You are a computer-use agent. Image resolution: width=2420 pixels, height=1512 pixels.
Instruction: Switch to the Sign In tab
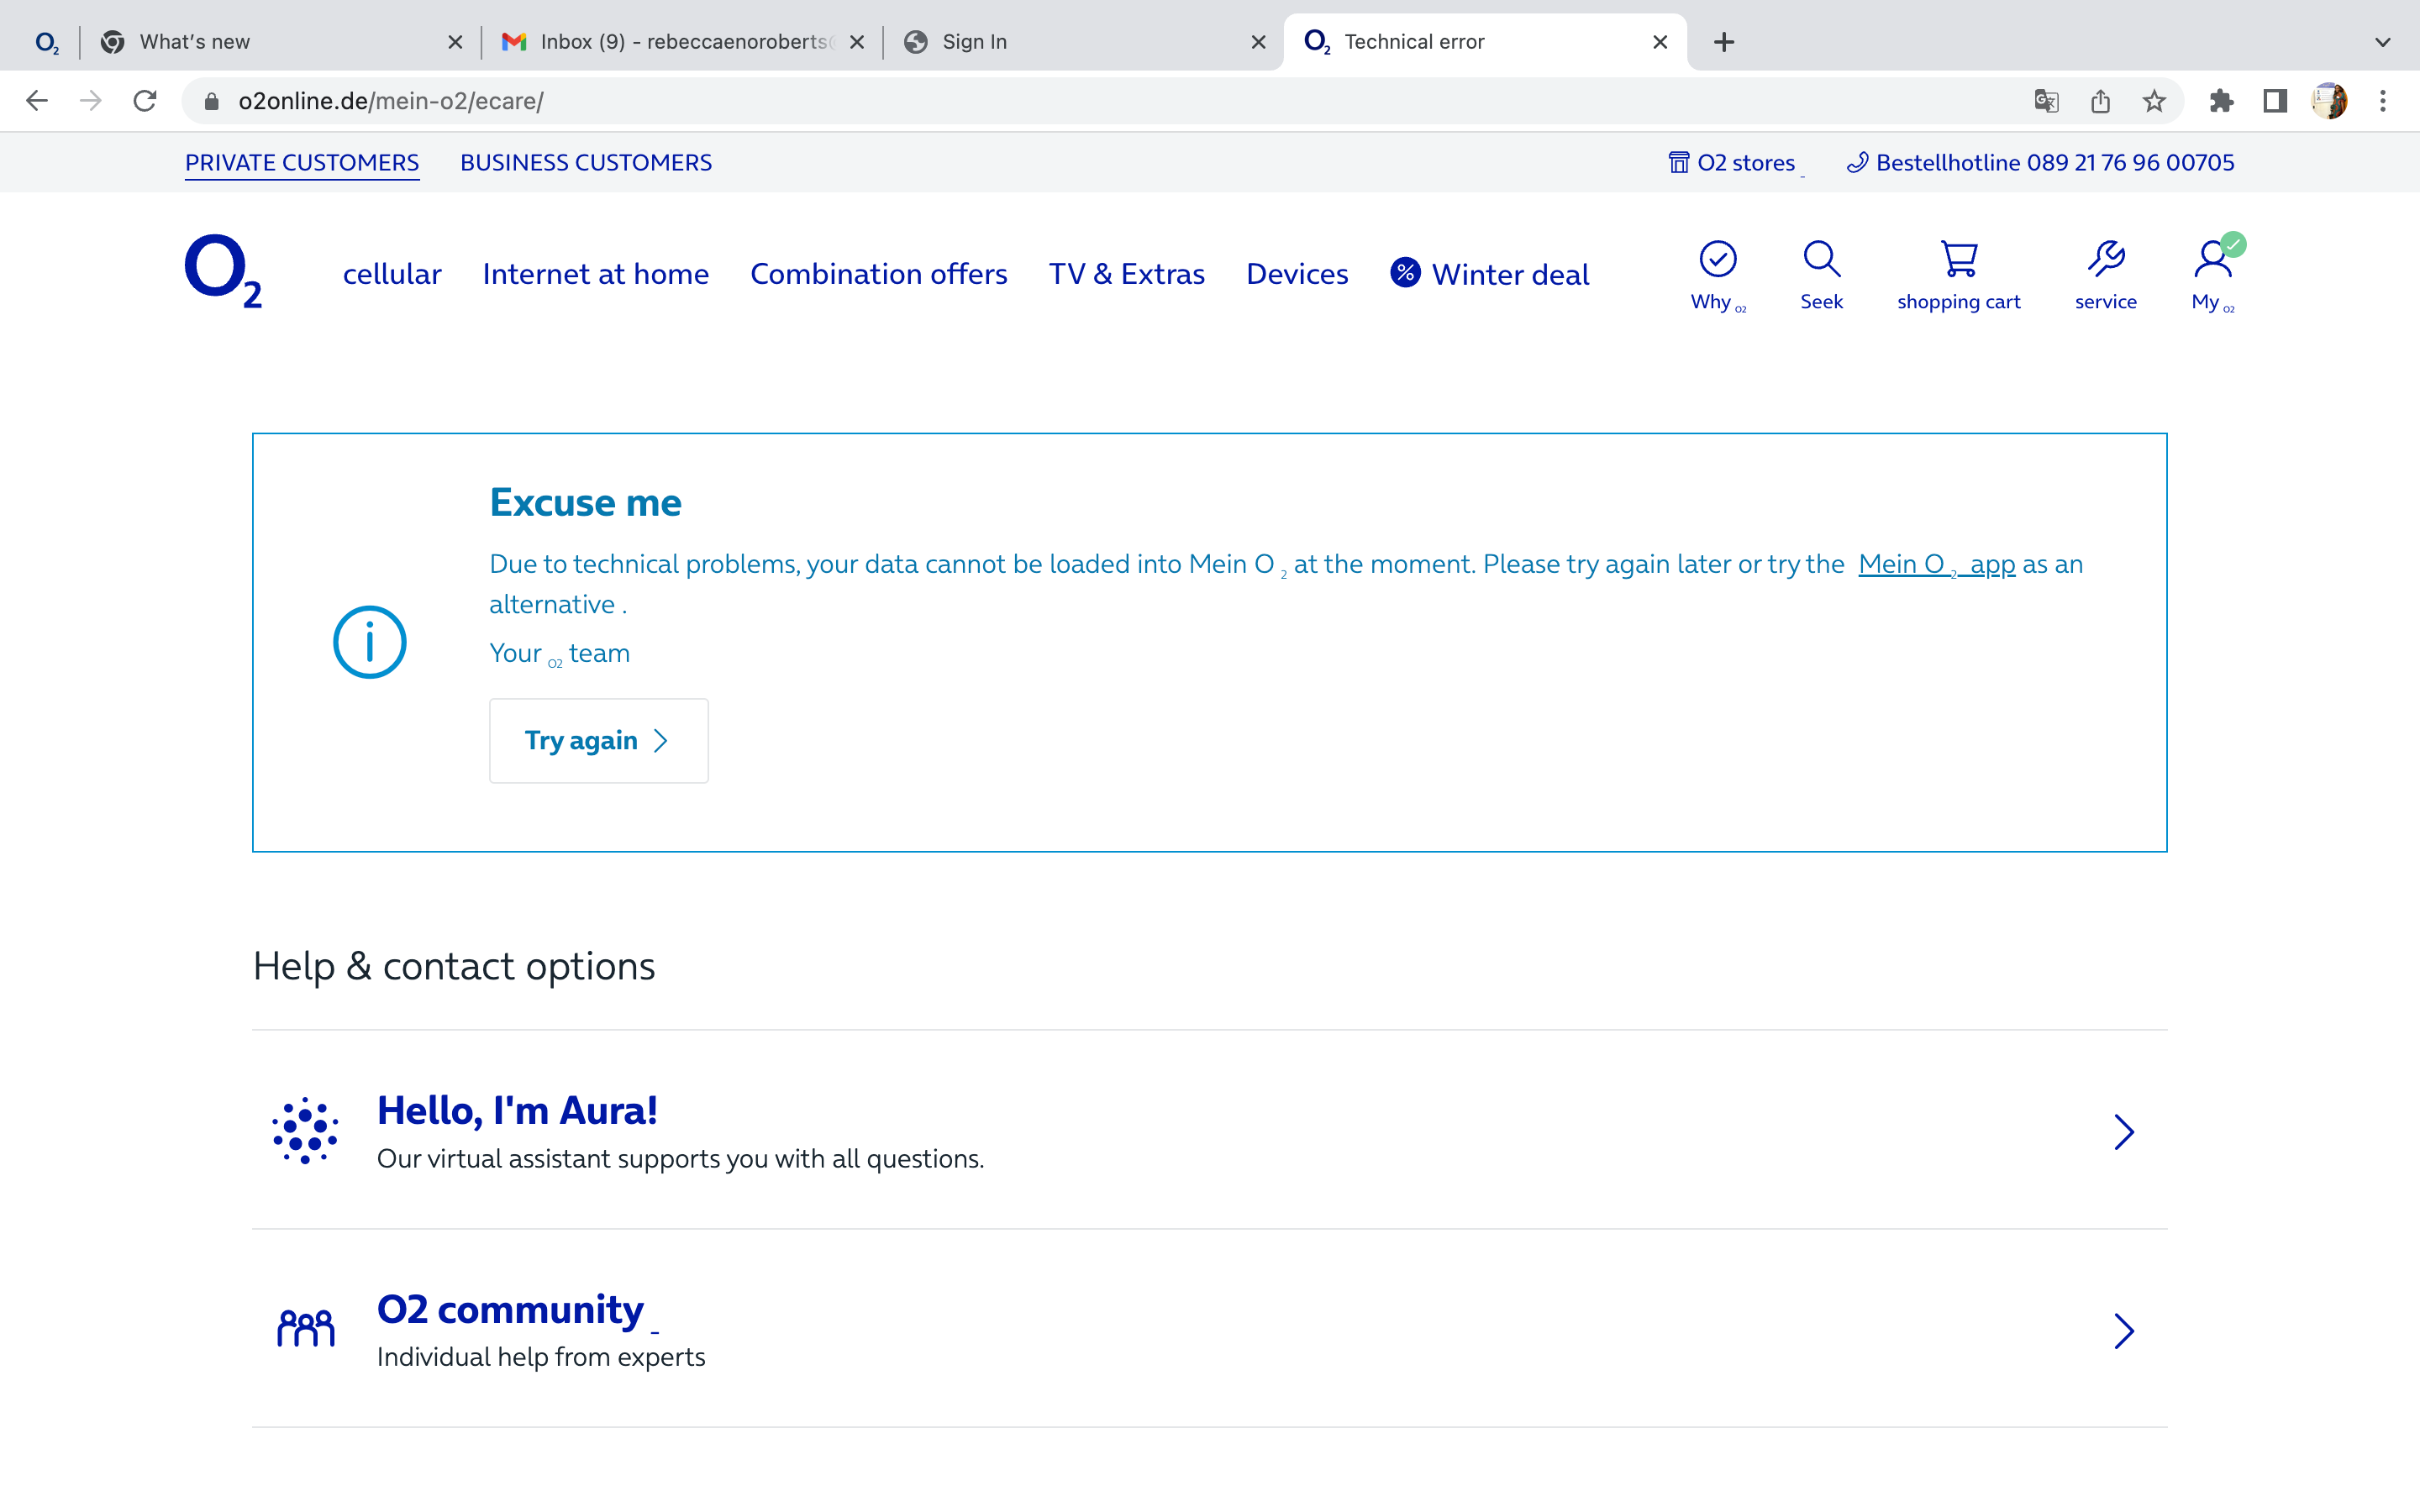tap(1083, 42)
